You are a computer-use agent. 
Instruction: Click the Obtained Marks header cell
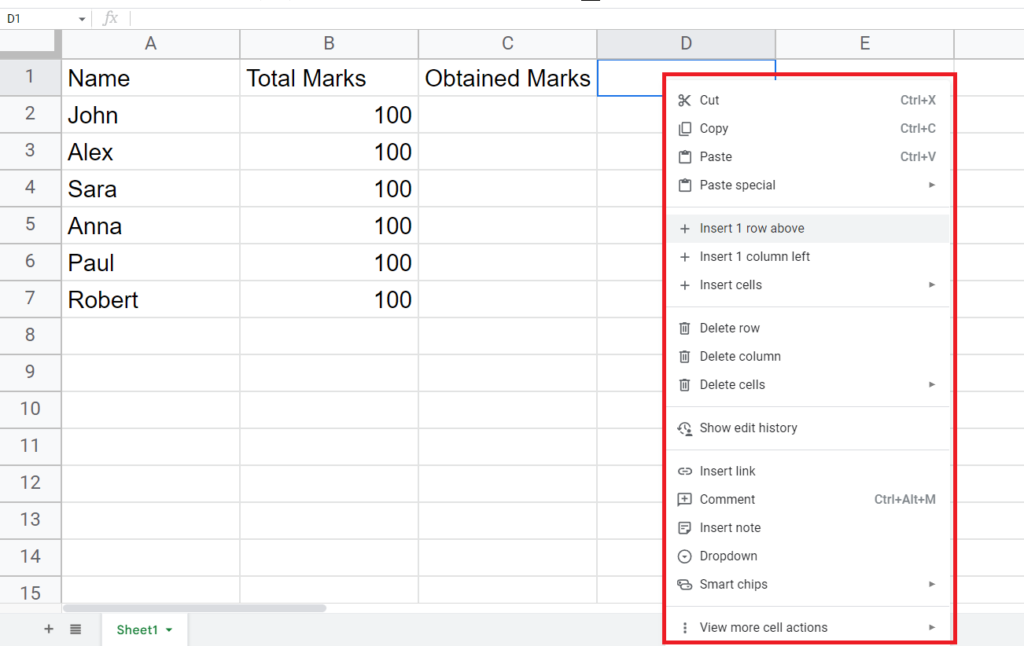pos(507,78)
